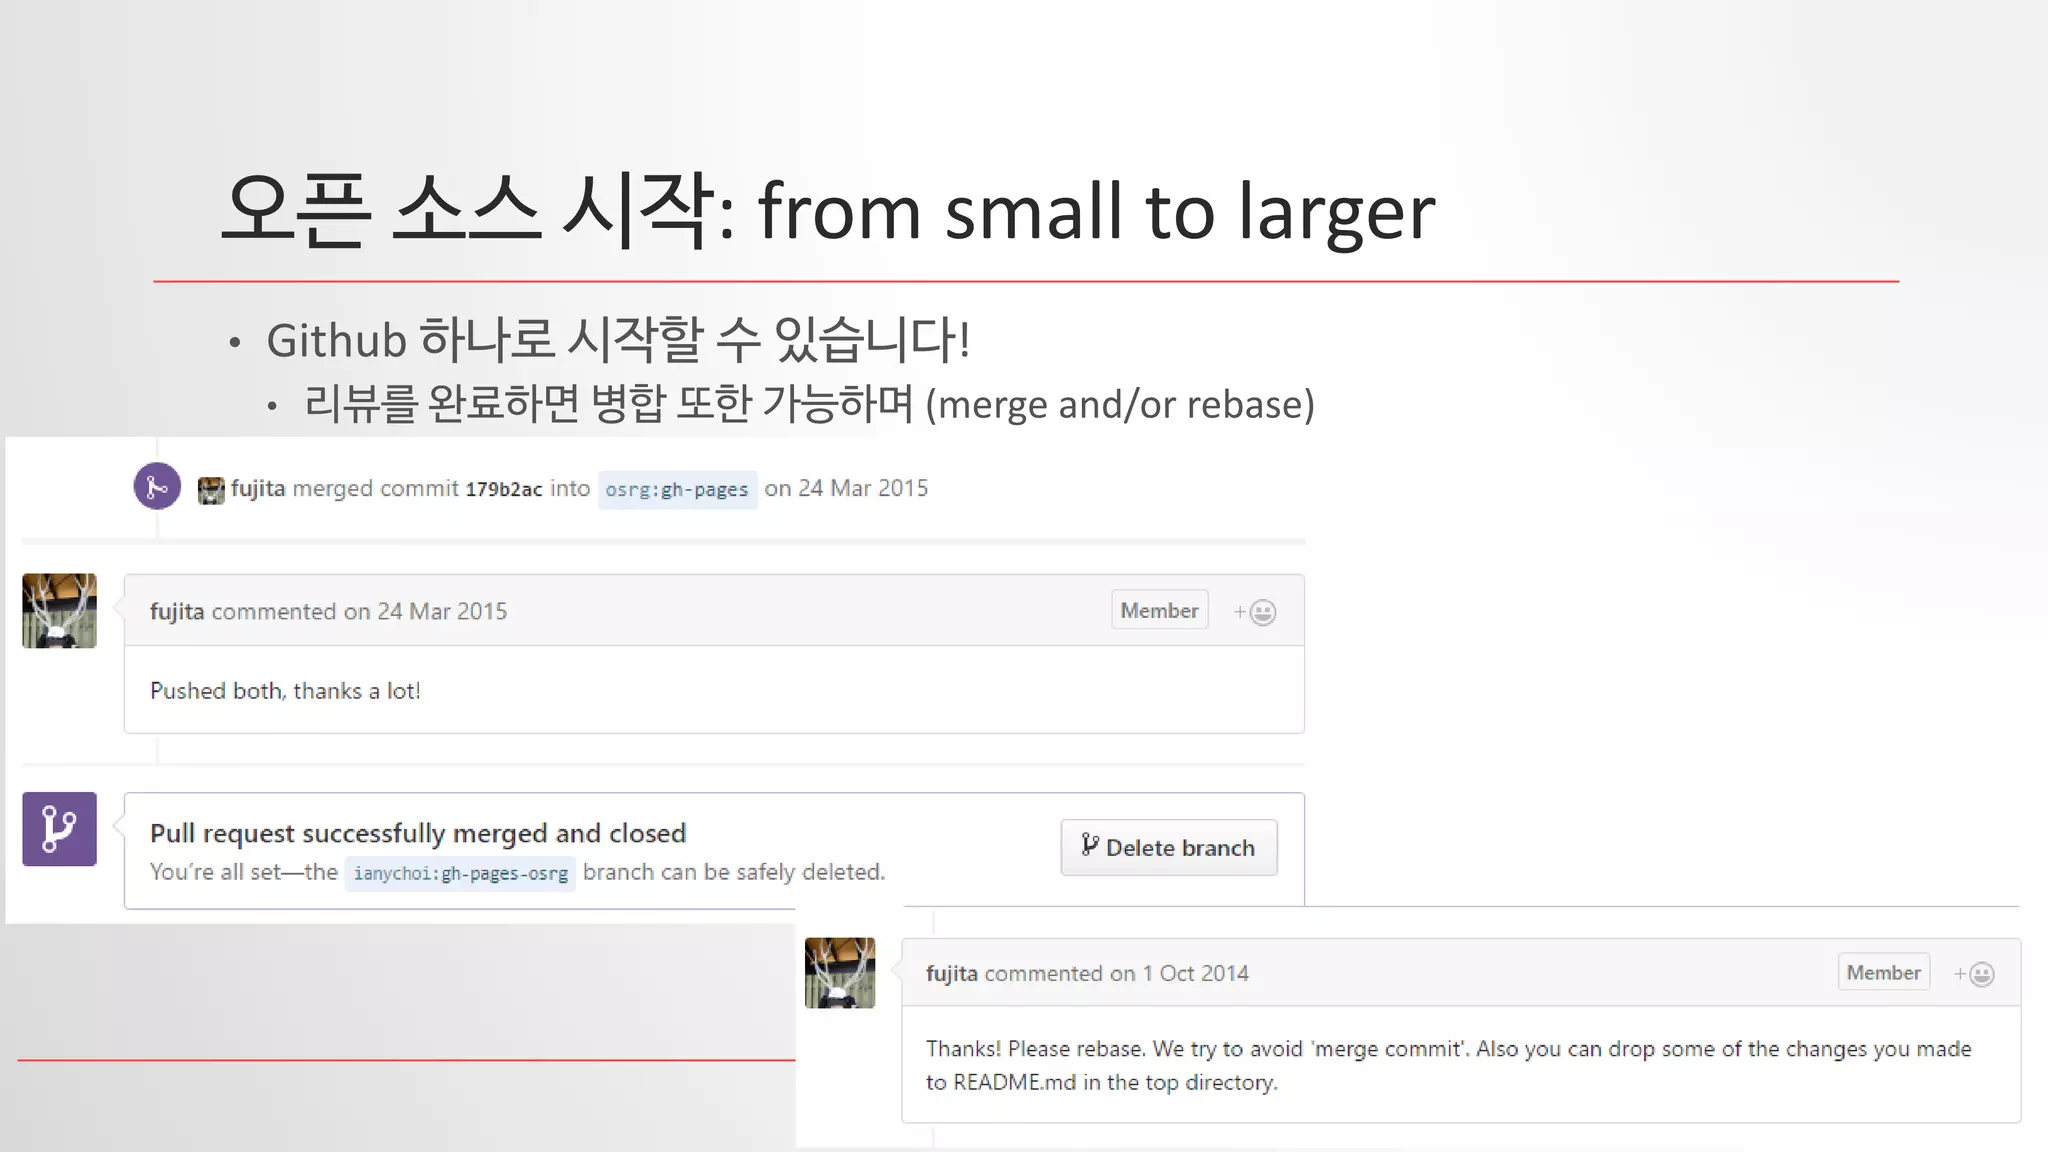Click the 'Thanks! Please rebase' comment text
The width and height of the screenshot is (2048, 1152).
pos(1448,1065)
